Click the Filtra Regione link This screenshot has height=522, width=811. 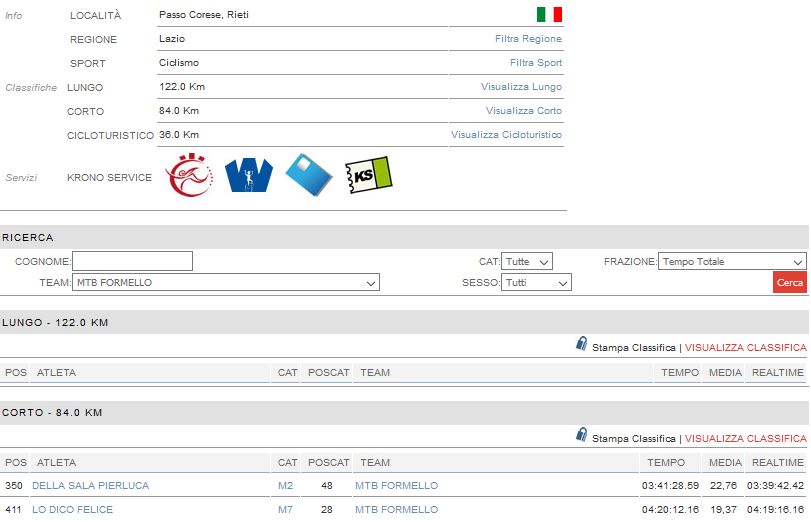coord(528,39)
